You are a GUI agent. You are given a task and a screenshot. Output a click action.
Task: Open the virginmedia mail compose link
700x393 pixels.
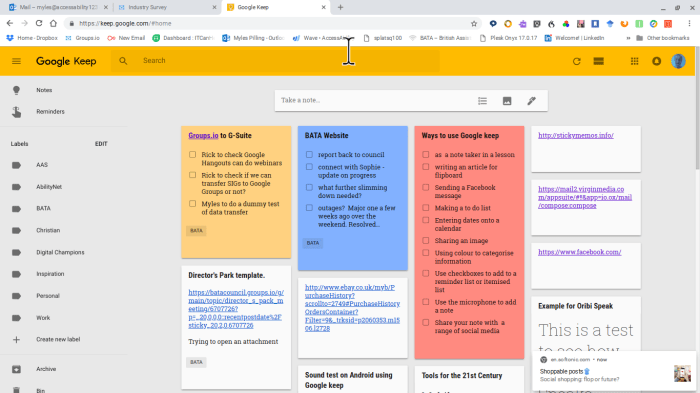pos(585,197)
